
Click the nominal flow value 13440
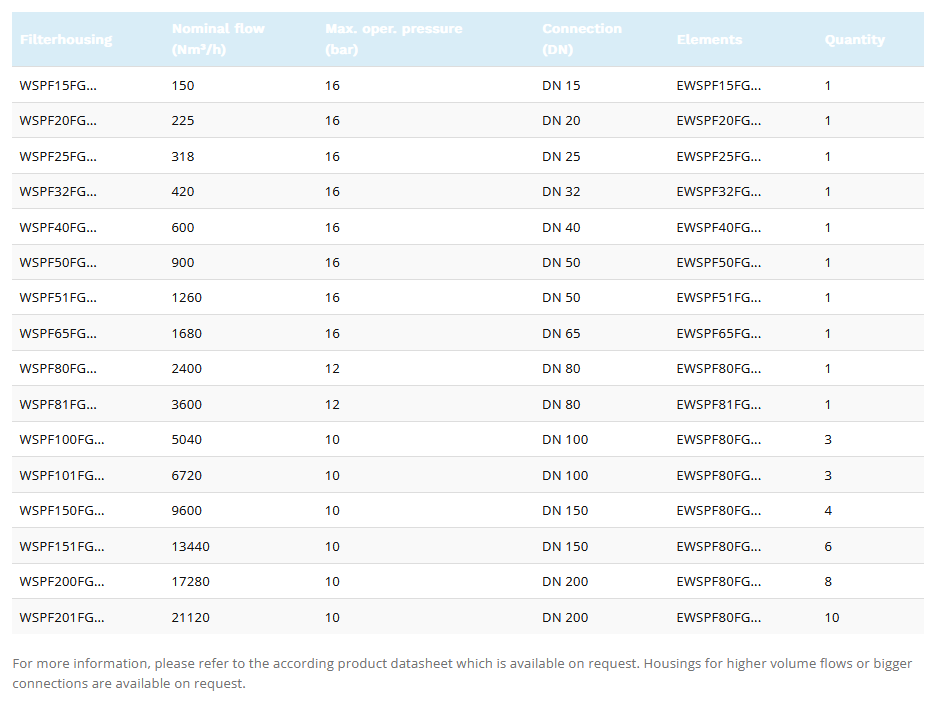[191, 547]
